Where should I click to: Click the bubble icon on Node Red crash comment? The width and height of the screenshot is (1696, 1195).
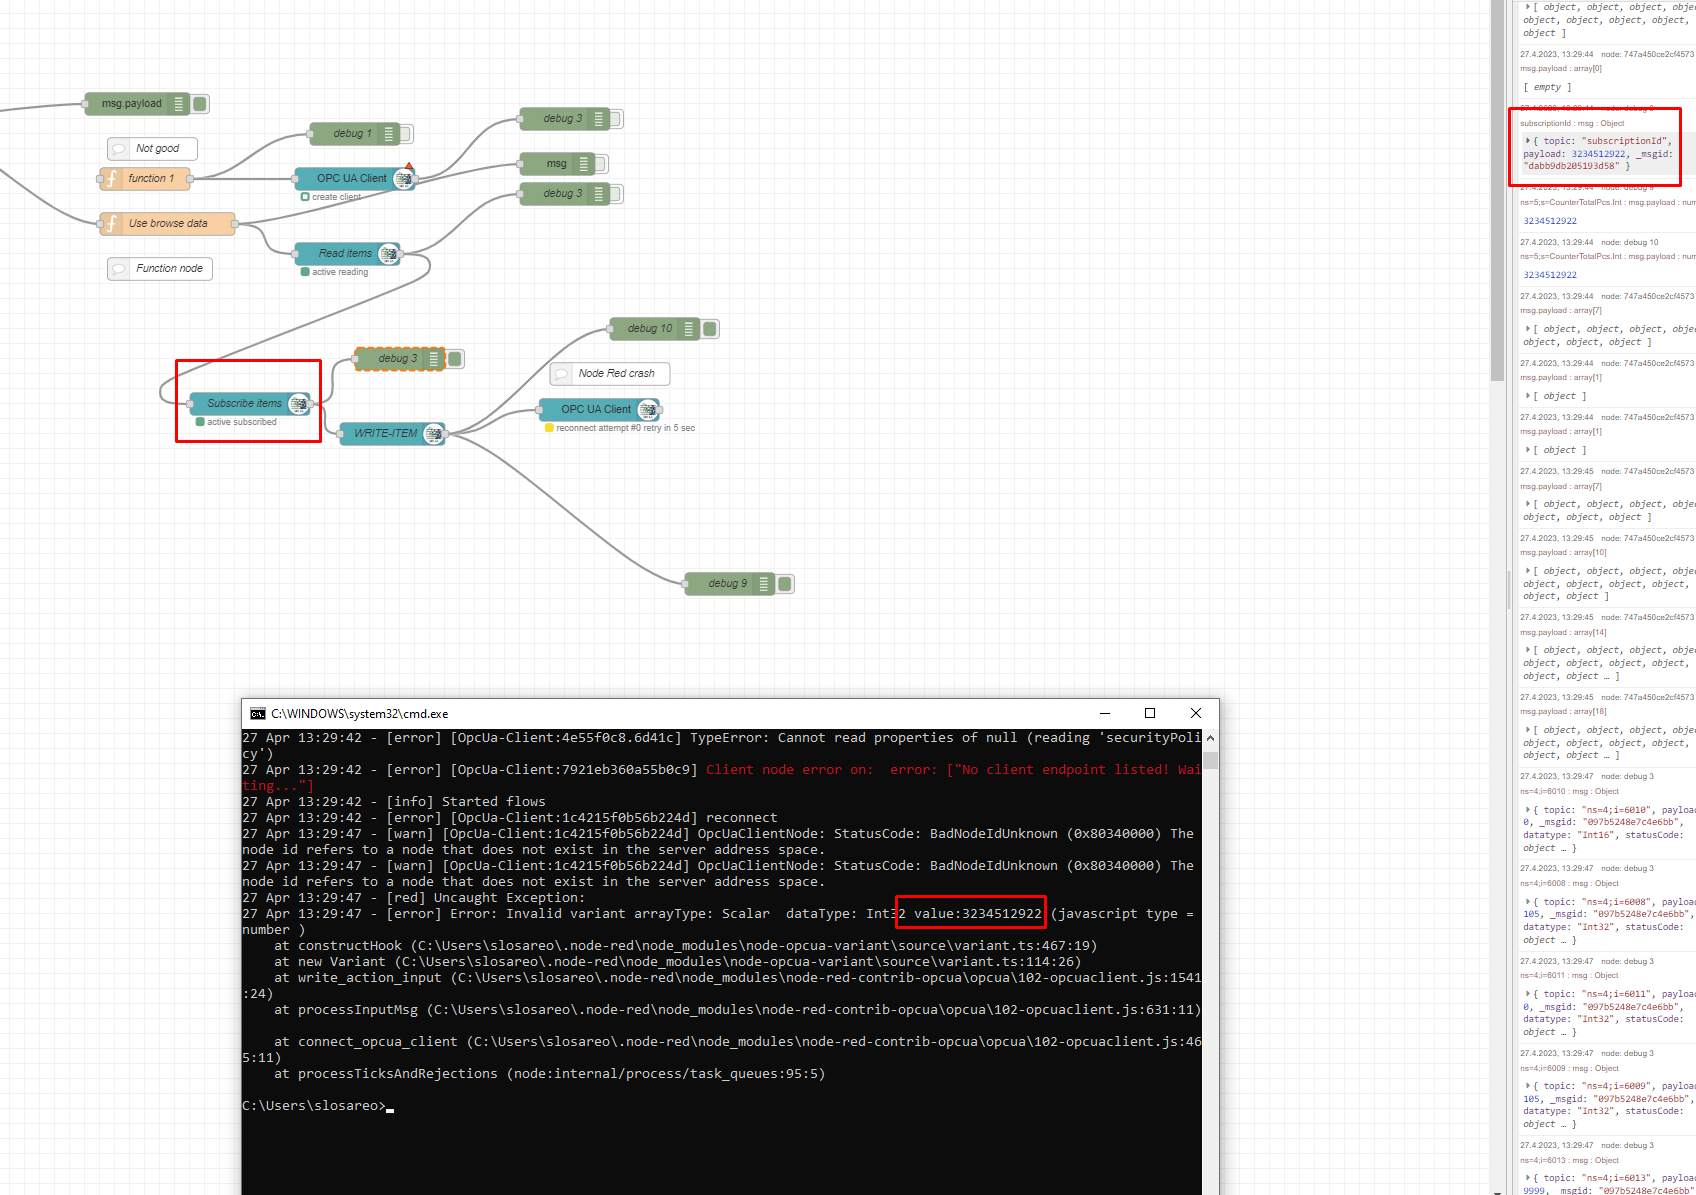tap(563, 373)
